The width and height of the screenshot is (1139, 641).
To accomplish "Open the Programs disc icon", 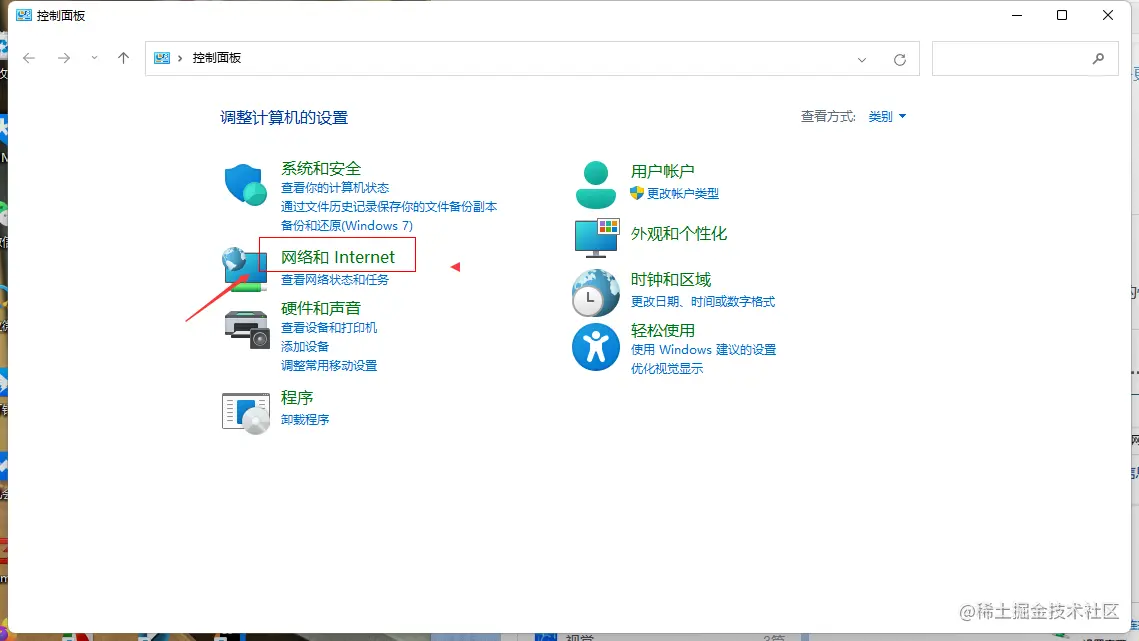I will point(246,413).
